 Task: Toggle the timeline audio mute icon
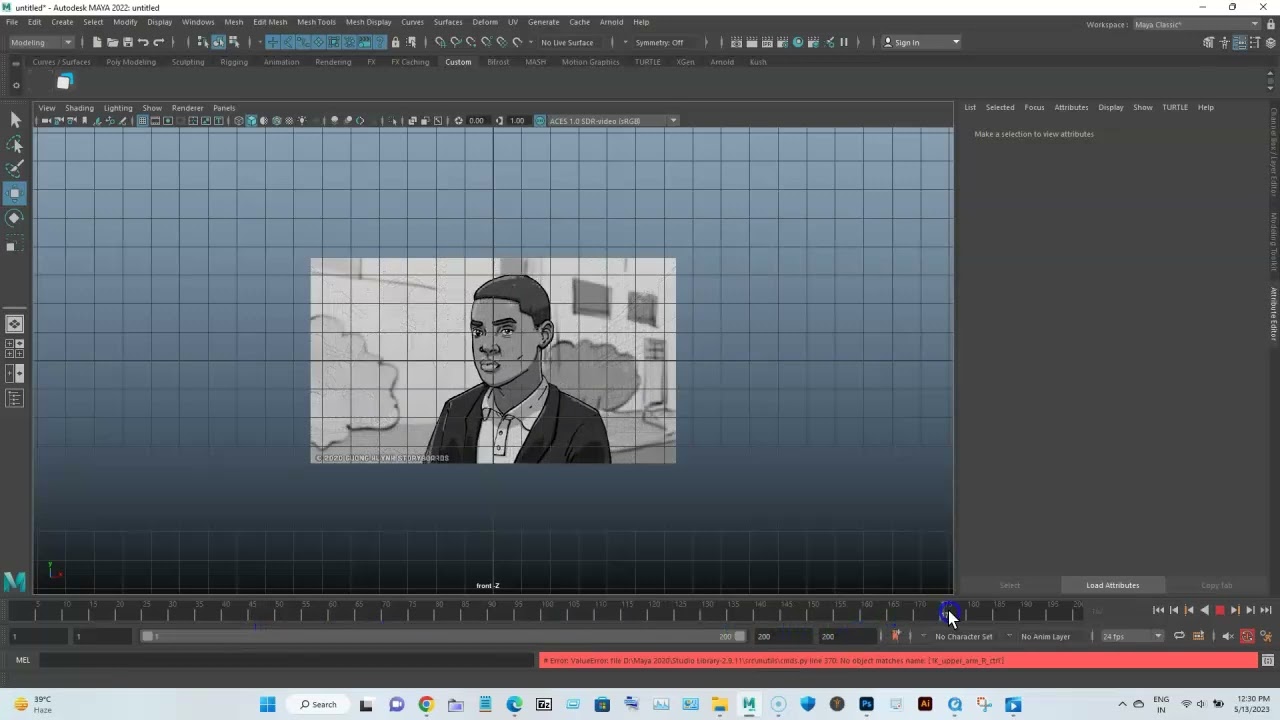pos(1228,636)
